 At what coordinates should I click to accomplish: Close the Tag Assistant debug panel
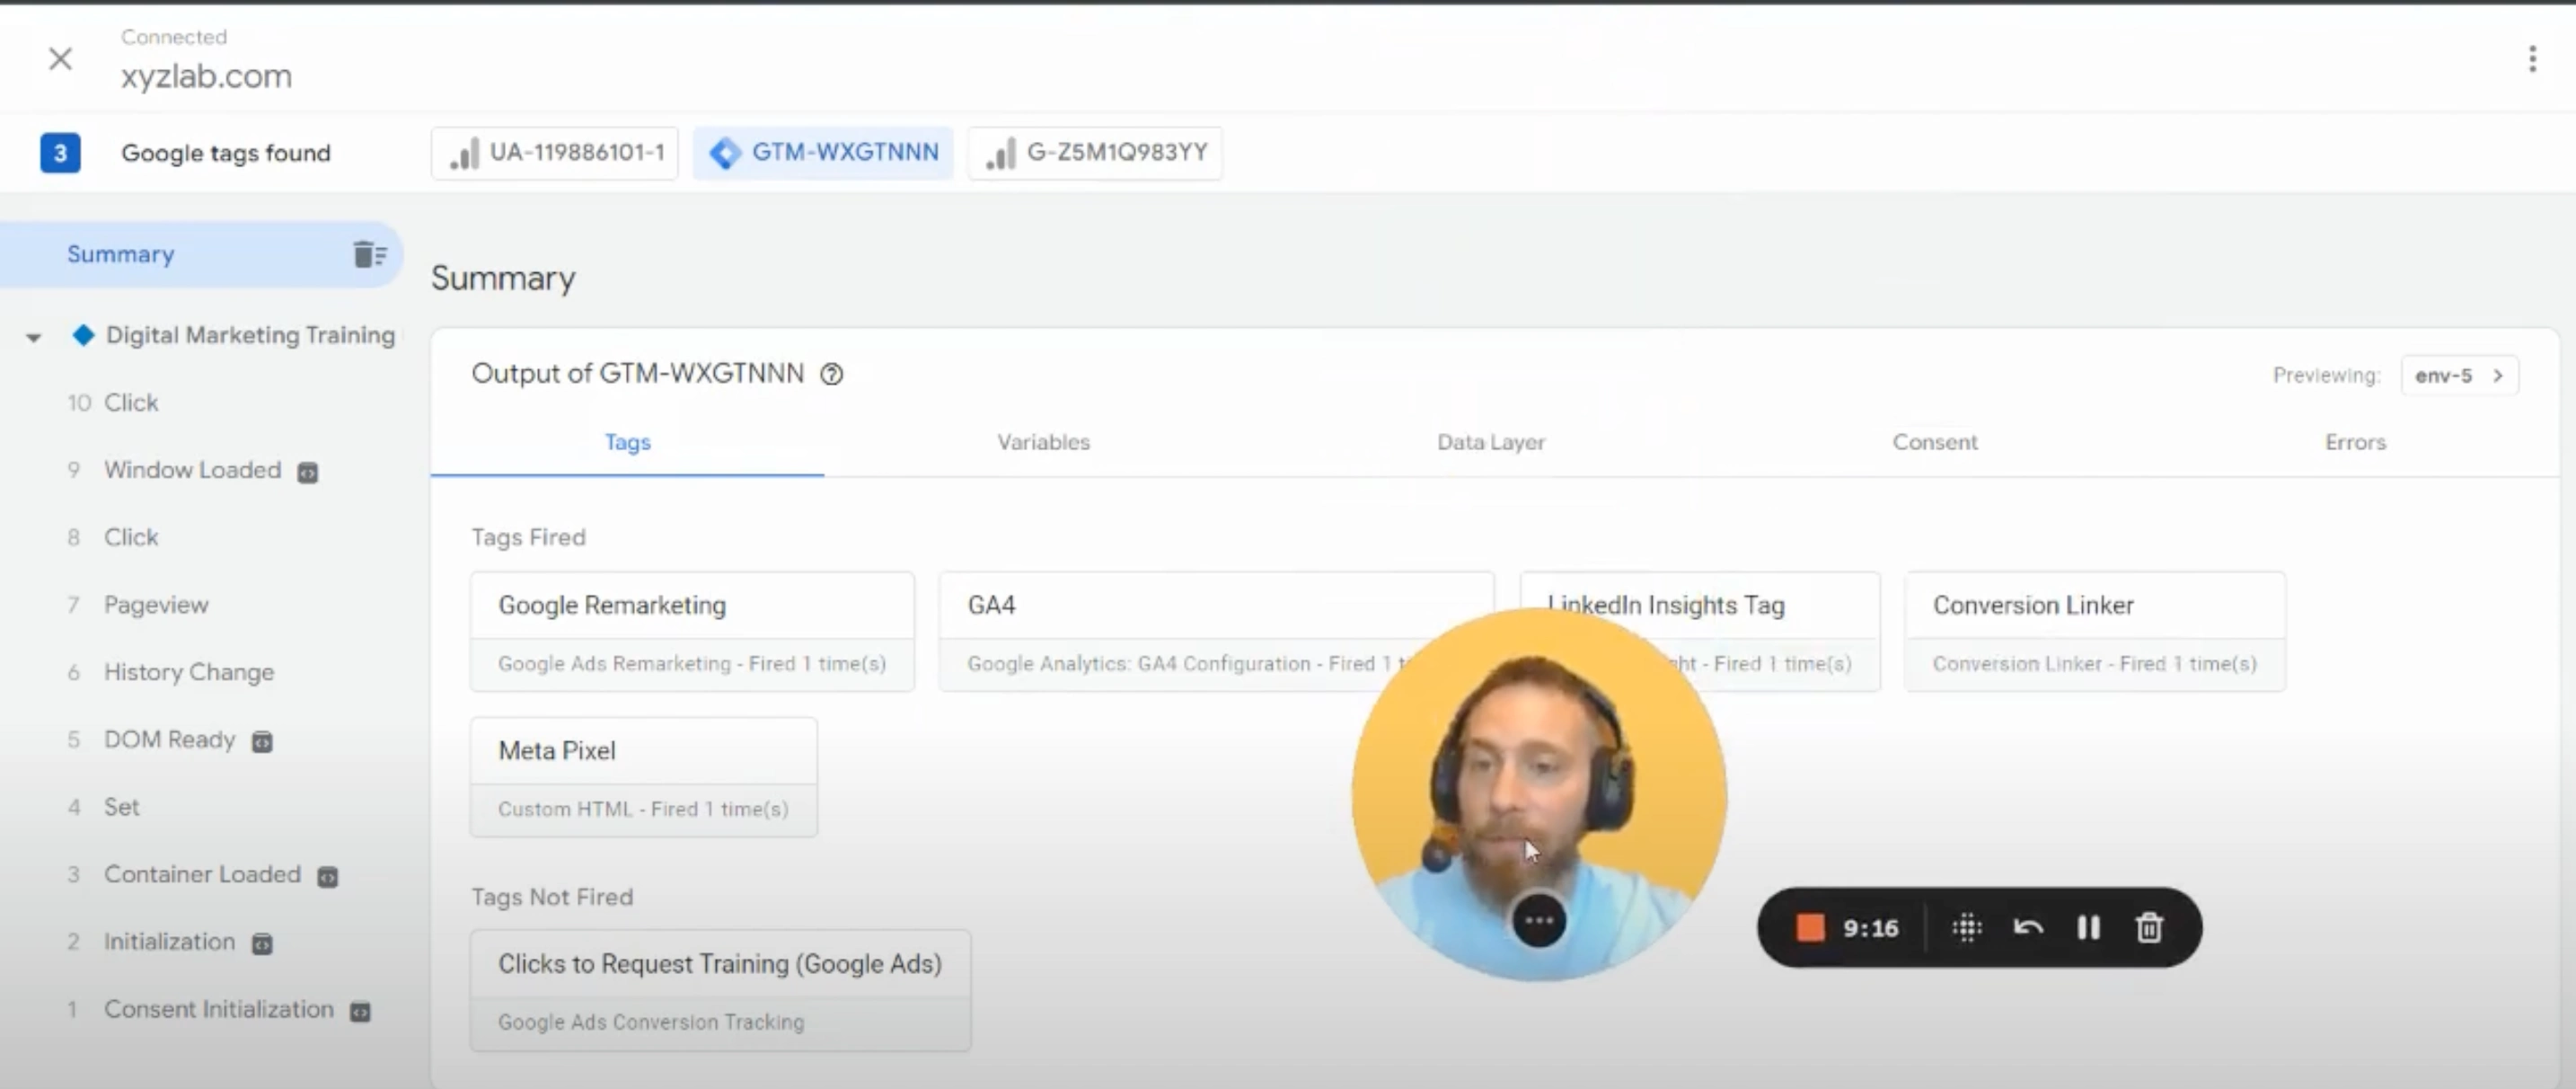pos(60,59)
